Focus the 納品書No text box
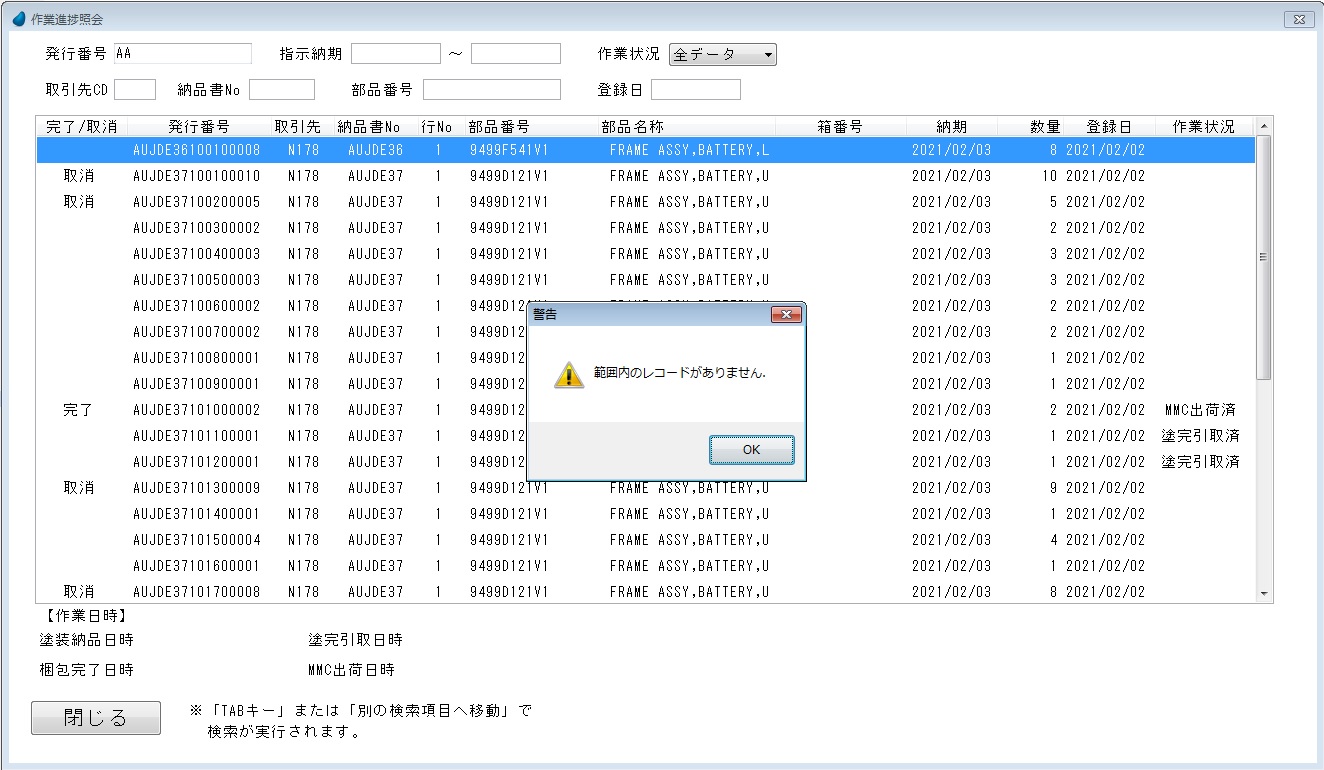This screenshot has height=770, width=1324. [x=281, y=90]
